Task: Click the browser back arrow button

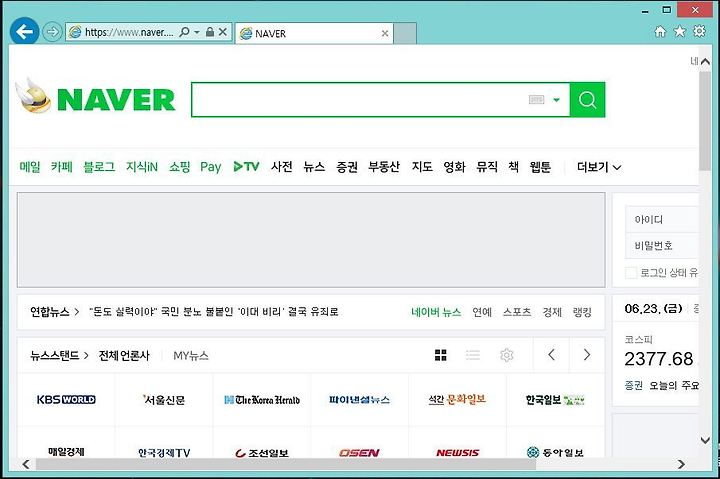Action: point(24,32)
